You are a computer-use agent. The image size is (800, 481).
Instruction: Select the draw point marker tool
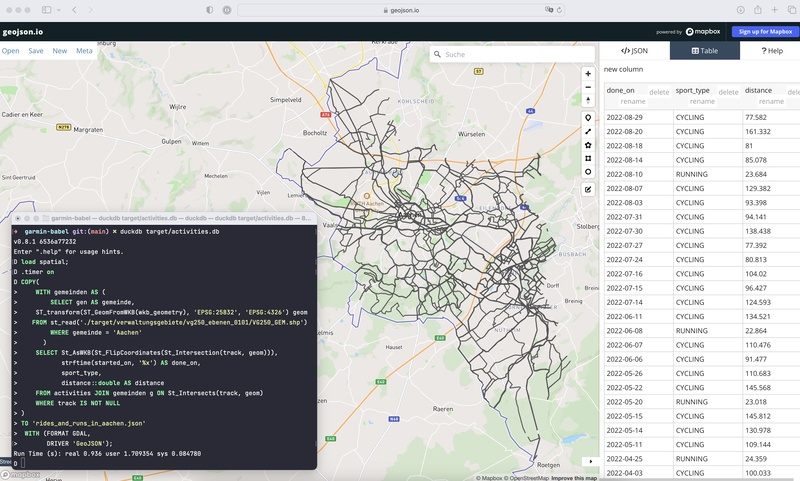pyautogui.click(x=588, y=118)
